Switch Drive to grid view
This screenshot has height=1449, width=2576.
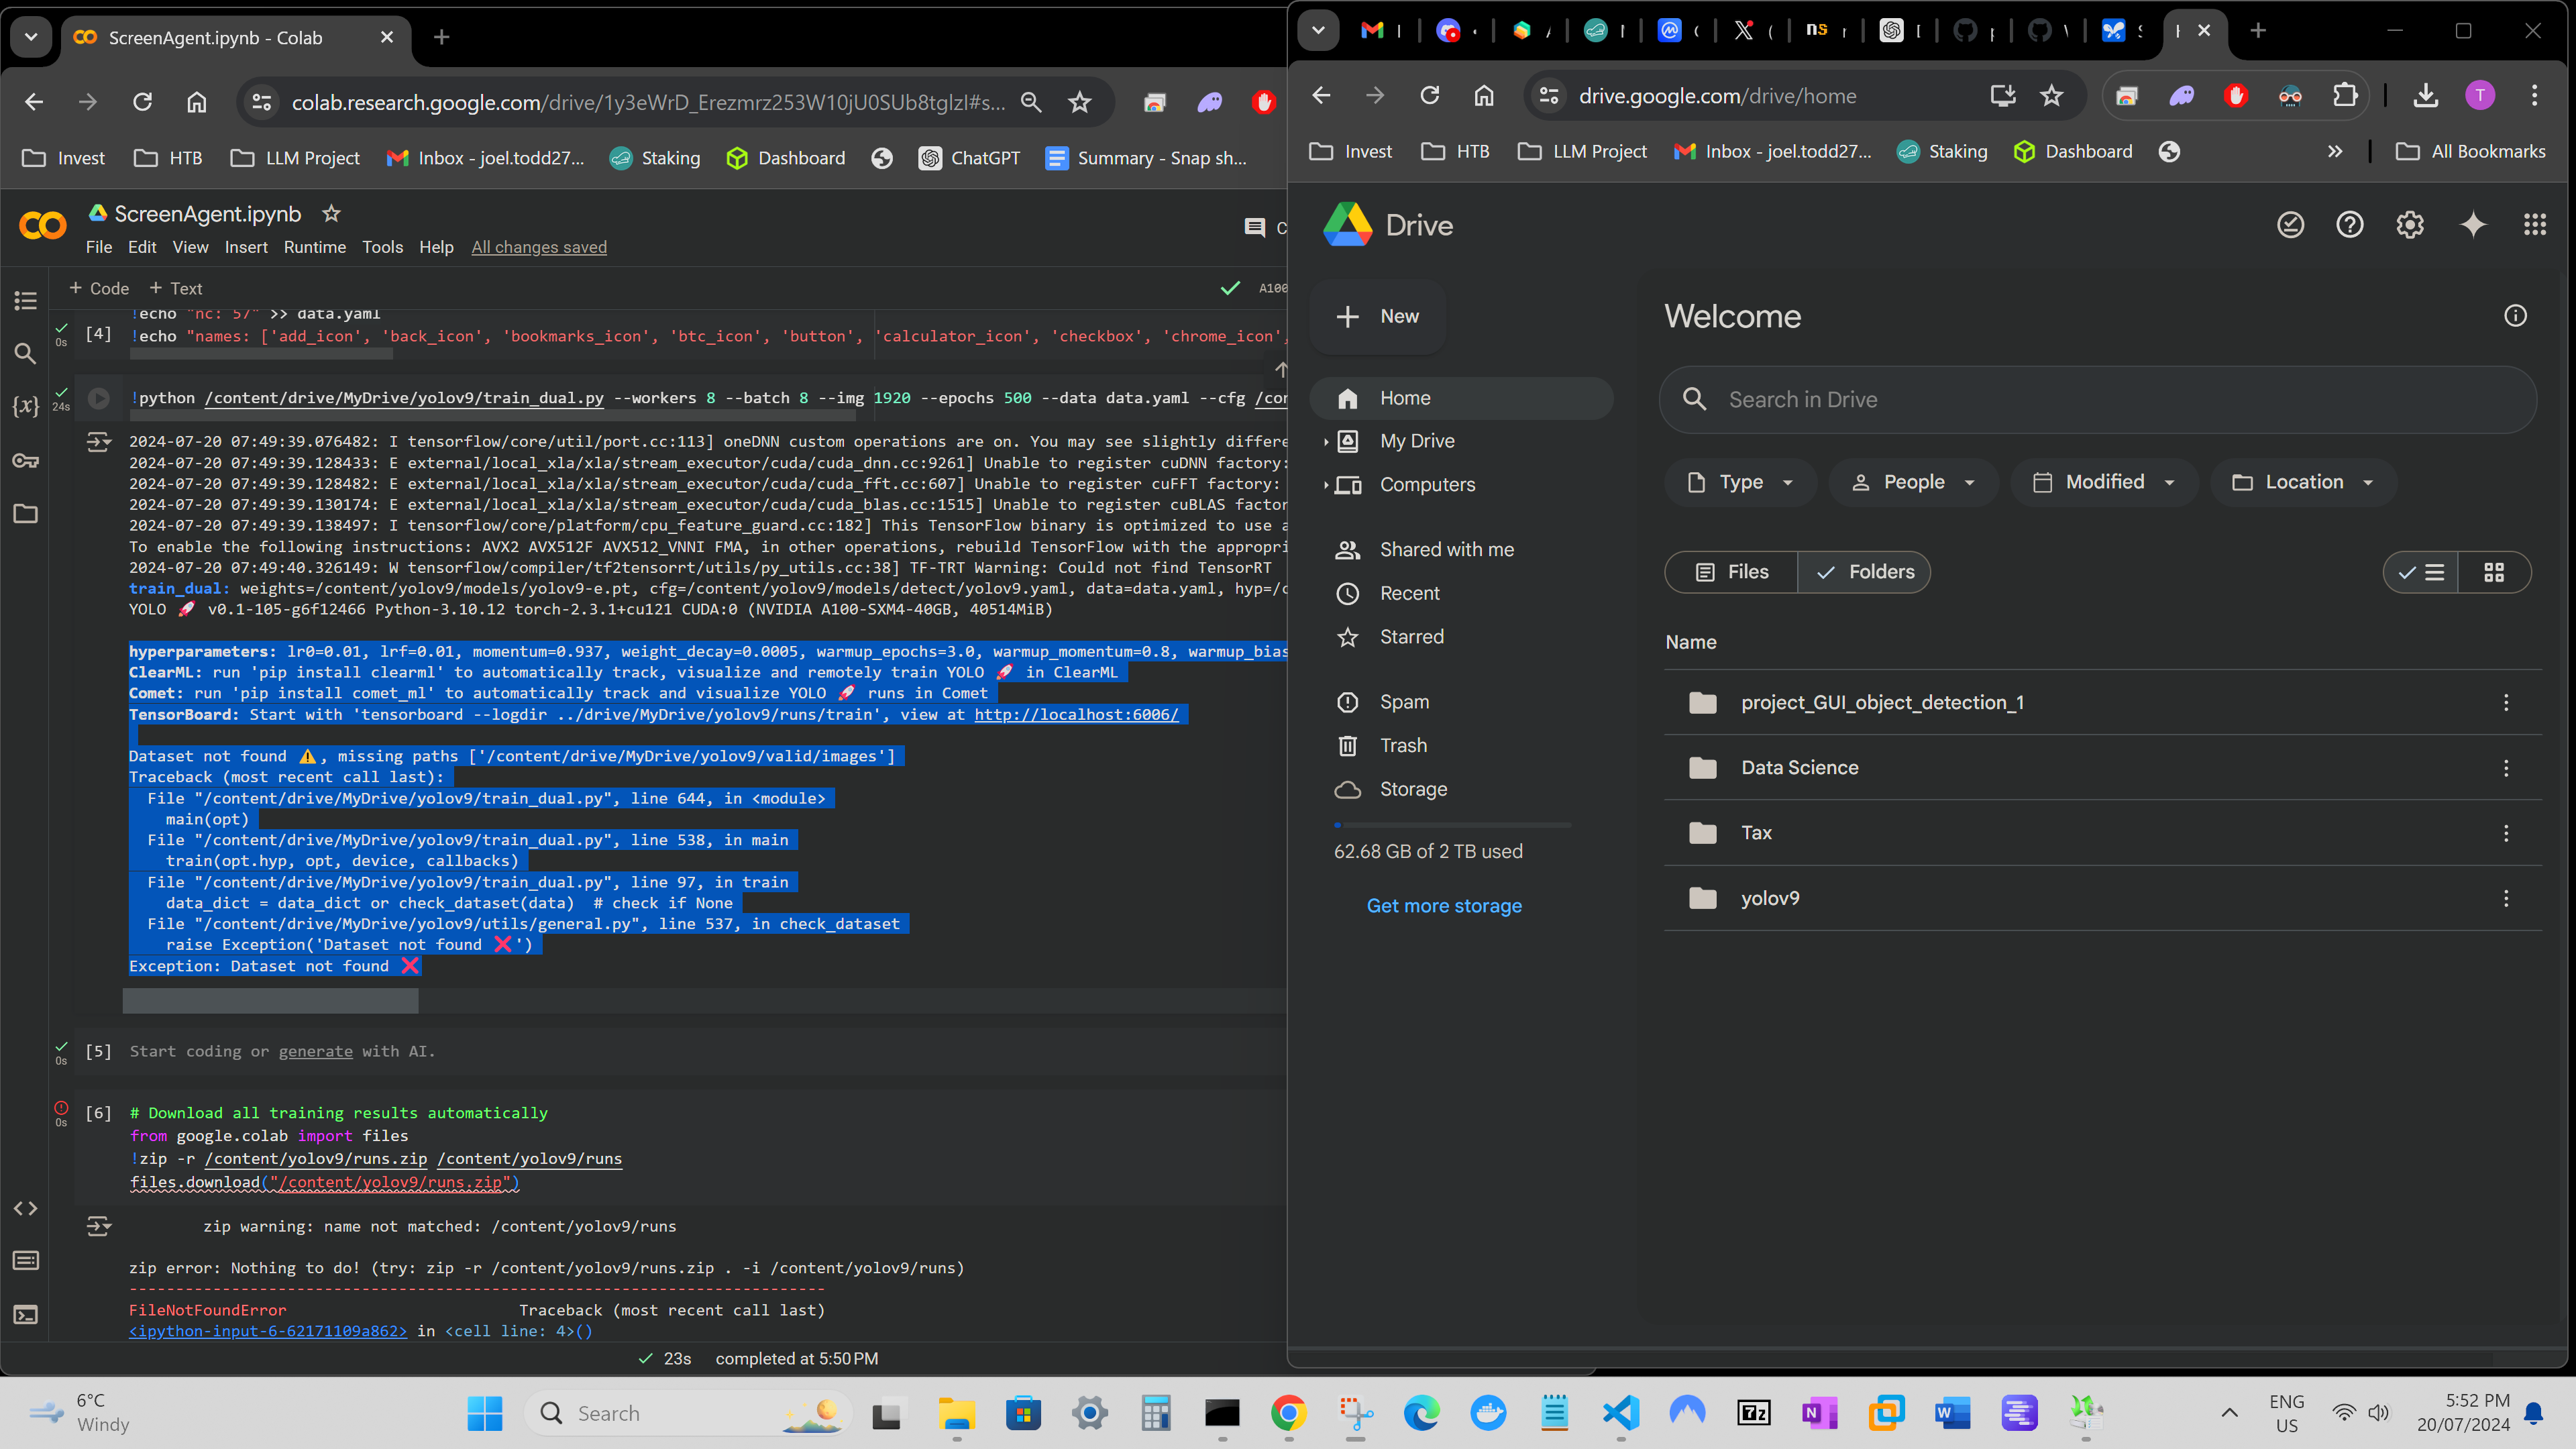click(2494, 572)
